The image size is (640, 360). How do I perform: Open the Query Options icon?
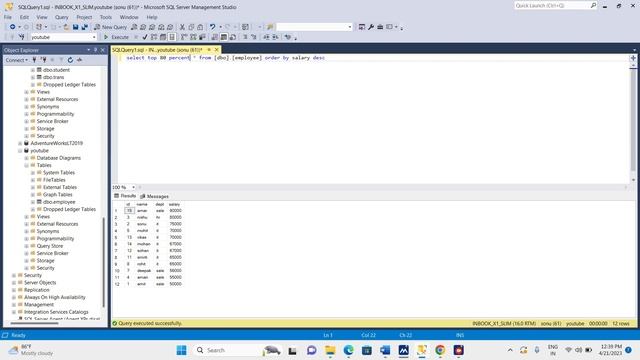click(x=163, y=37)
